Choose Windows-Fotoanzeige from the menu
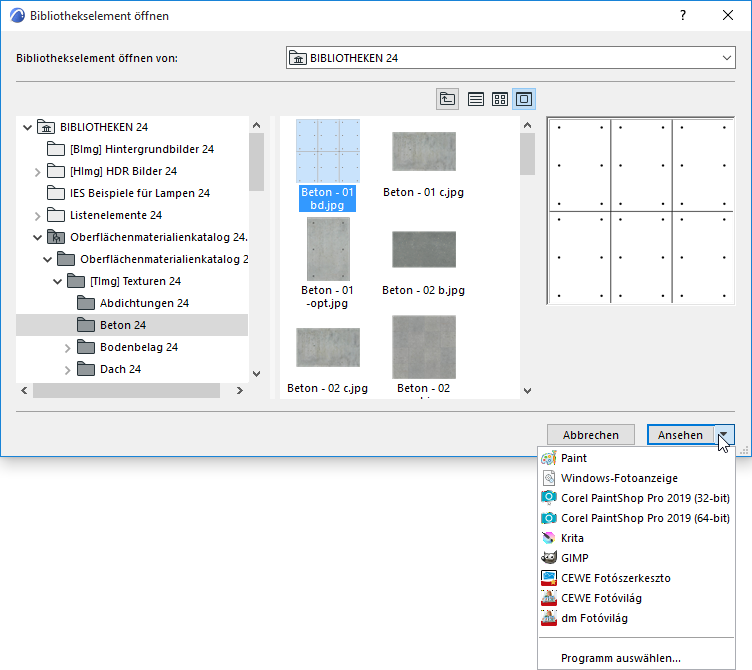 tap(636, 478)
